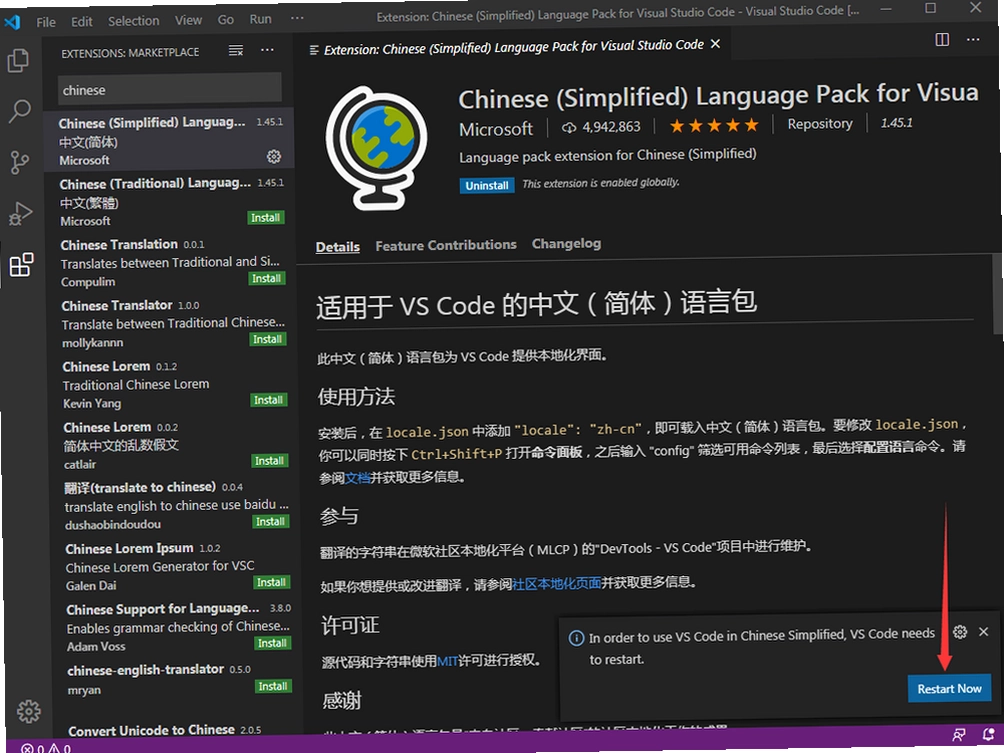The image size is (1004, 753).
Task: Open the File menu
Action: 46,22
